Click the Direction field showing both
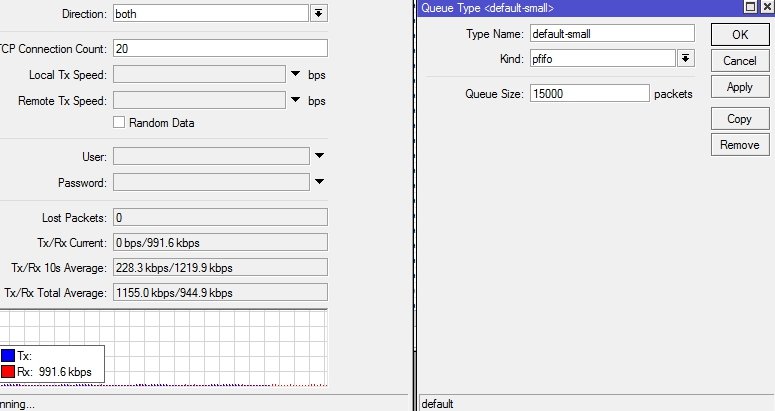The height and width of the screenshot is (411, 775). coord(211,13)
